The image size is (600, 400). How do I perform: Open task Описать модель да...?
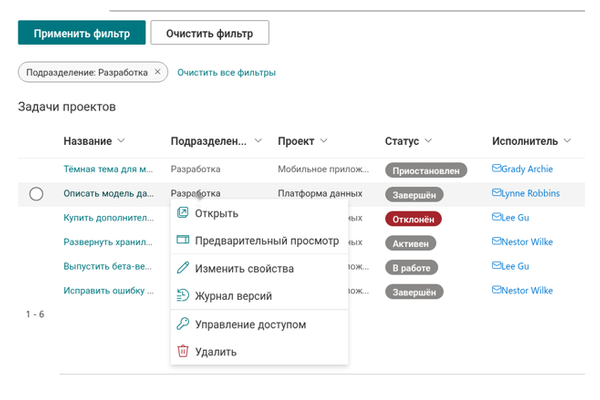[x=109, y=193]
